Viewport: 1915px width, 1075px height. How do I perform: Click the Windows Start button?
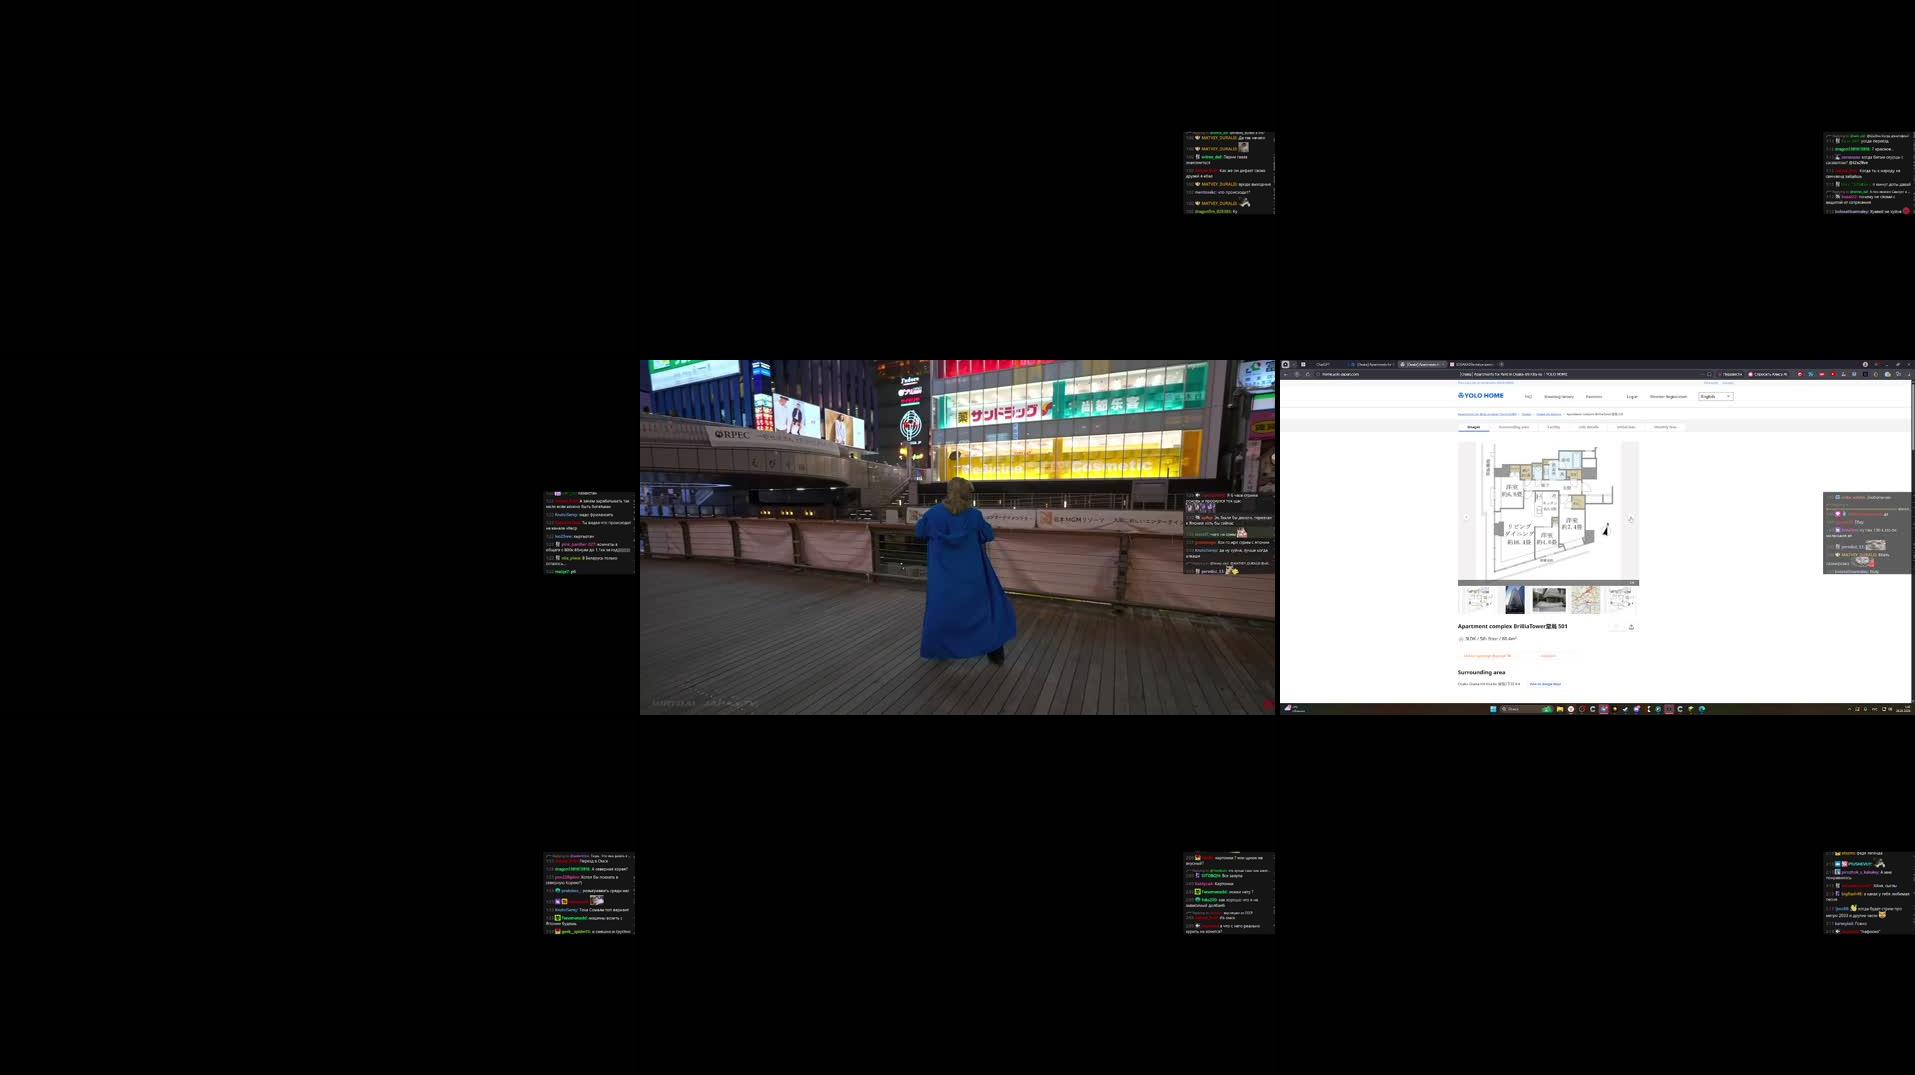click(x=1493, y=709)
